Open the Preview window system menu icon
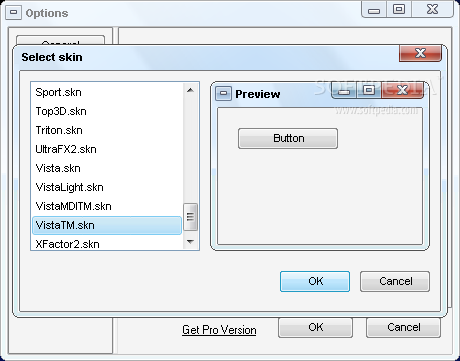Image resolution: width=460 pixels, height=361 pixels. pos(223,93)
